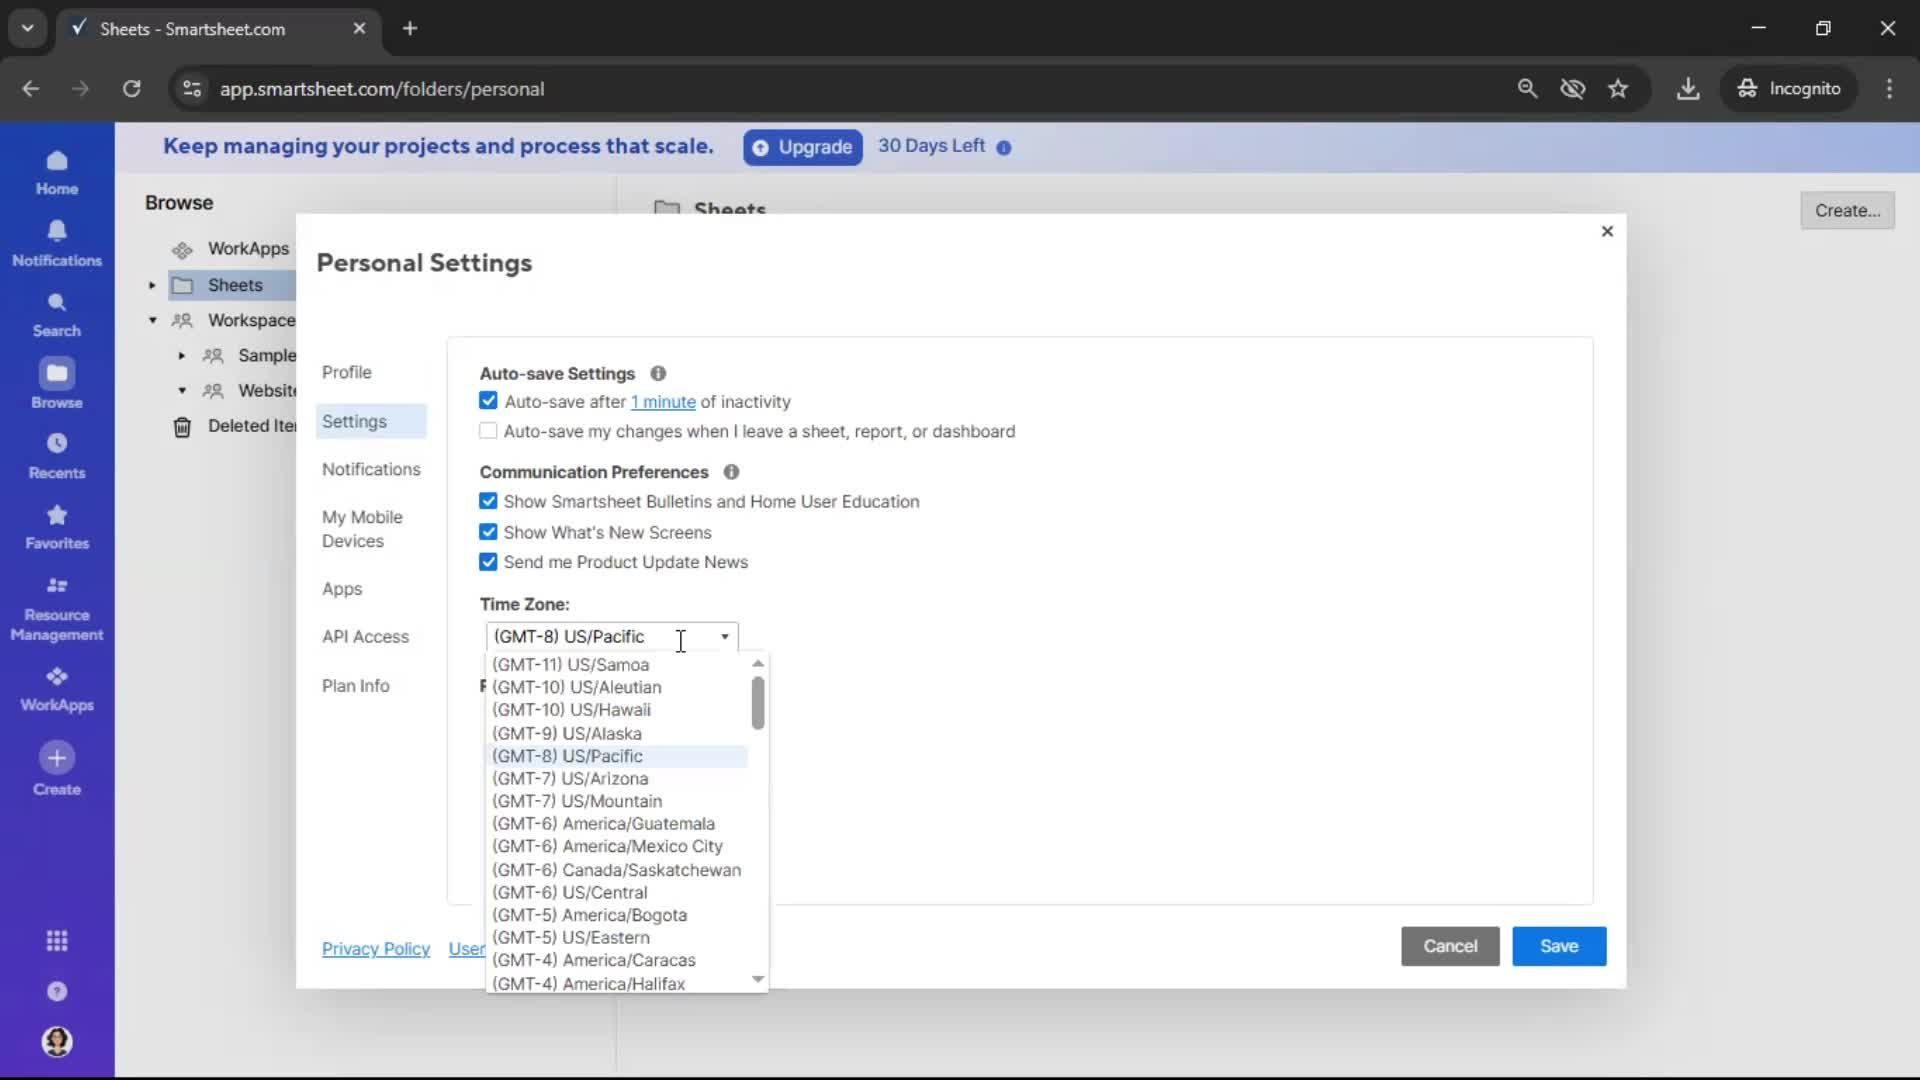Click the help icon near the bottom

coord(57,991)
